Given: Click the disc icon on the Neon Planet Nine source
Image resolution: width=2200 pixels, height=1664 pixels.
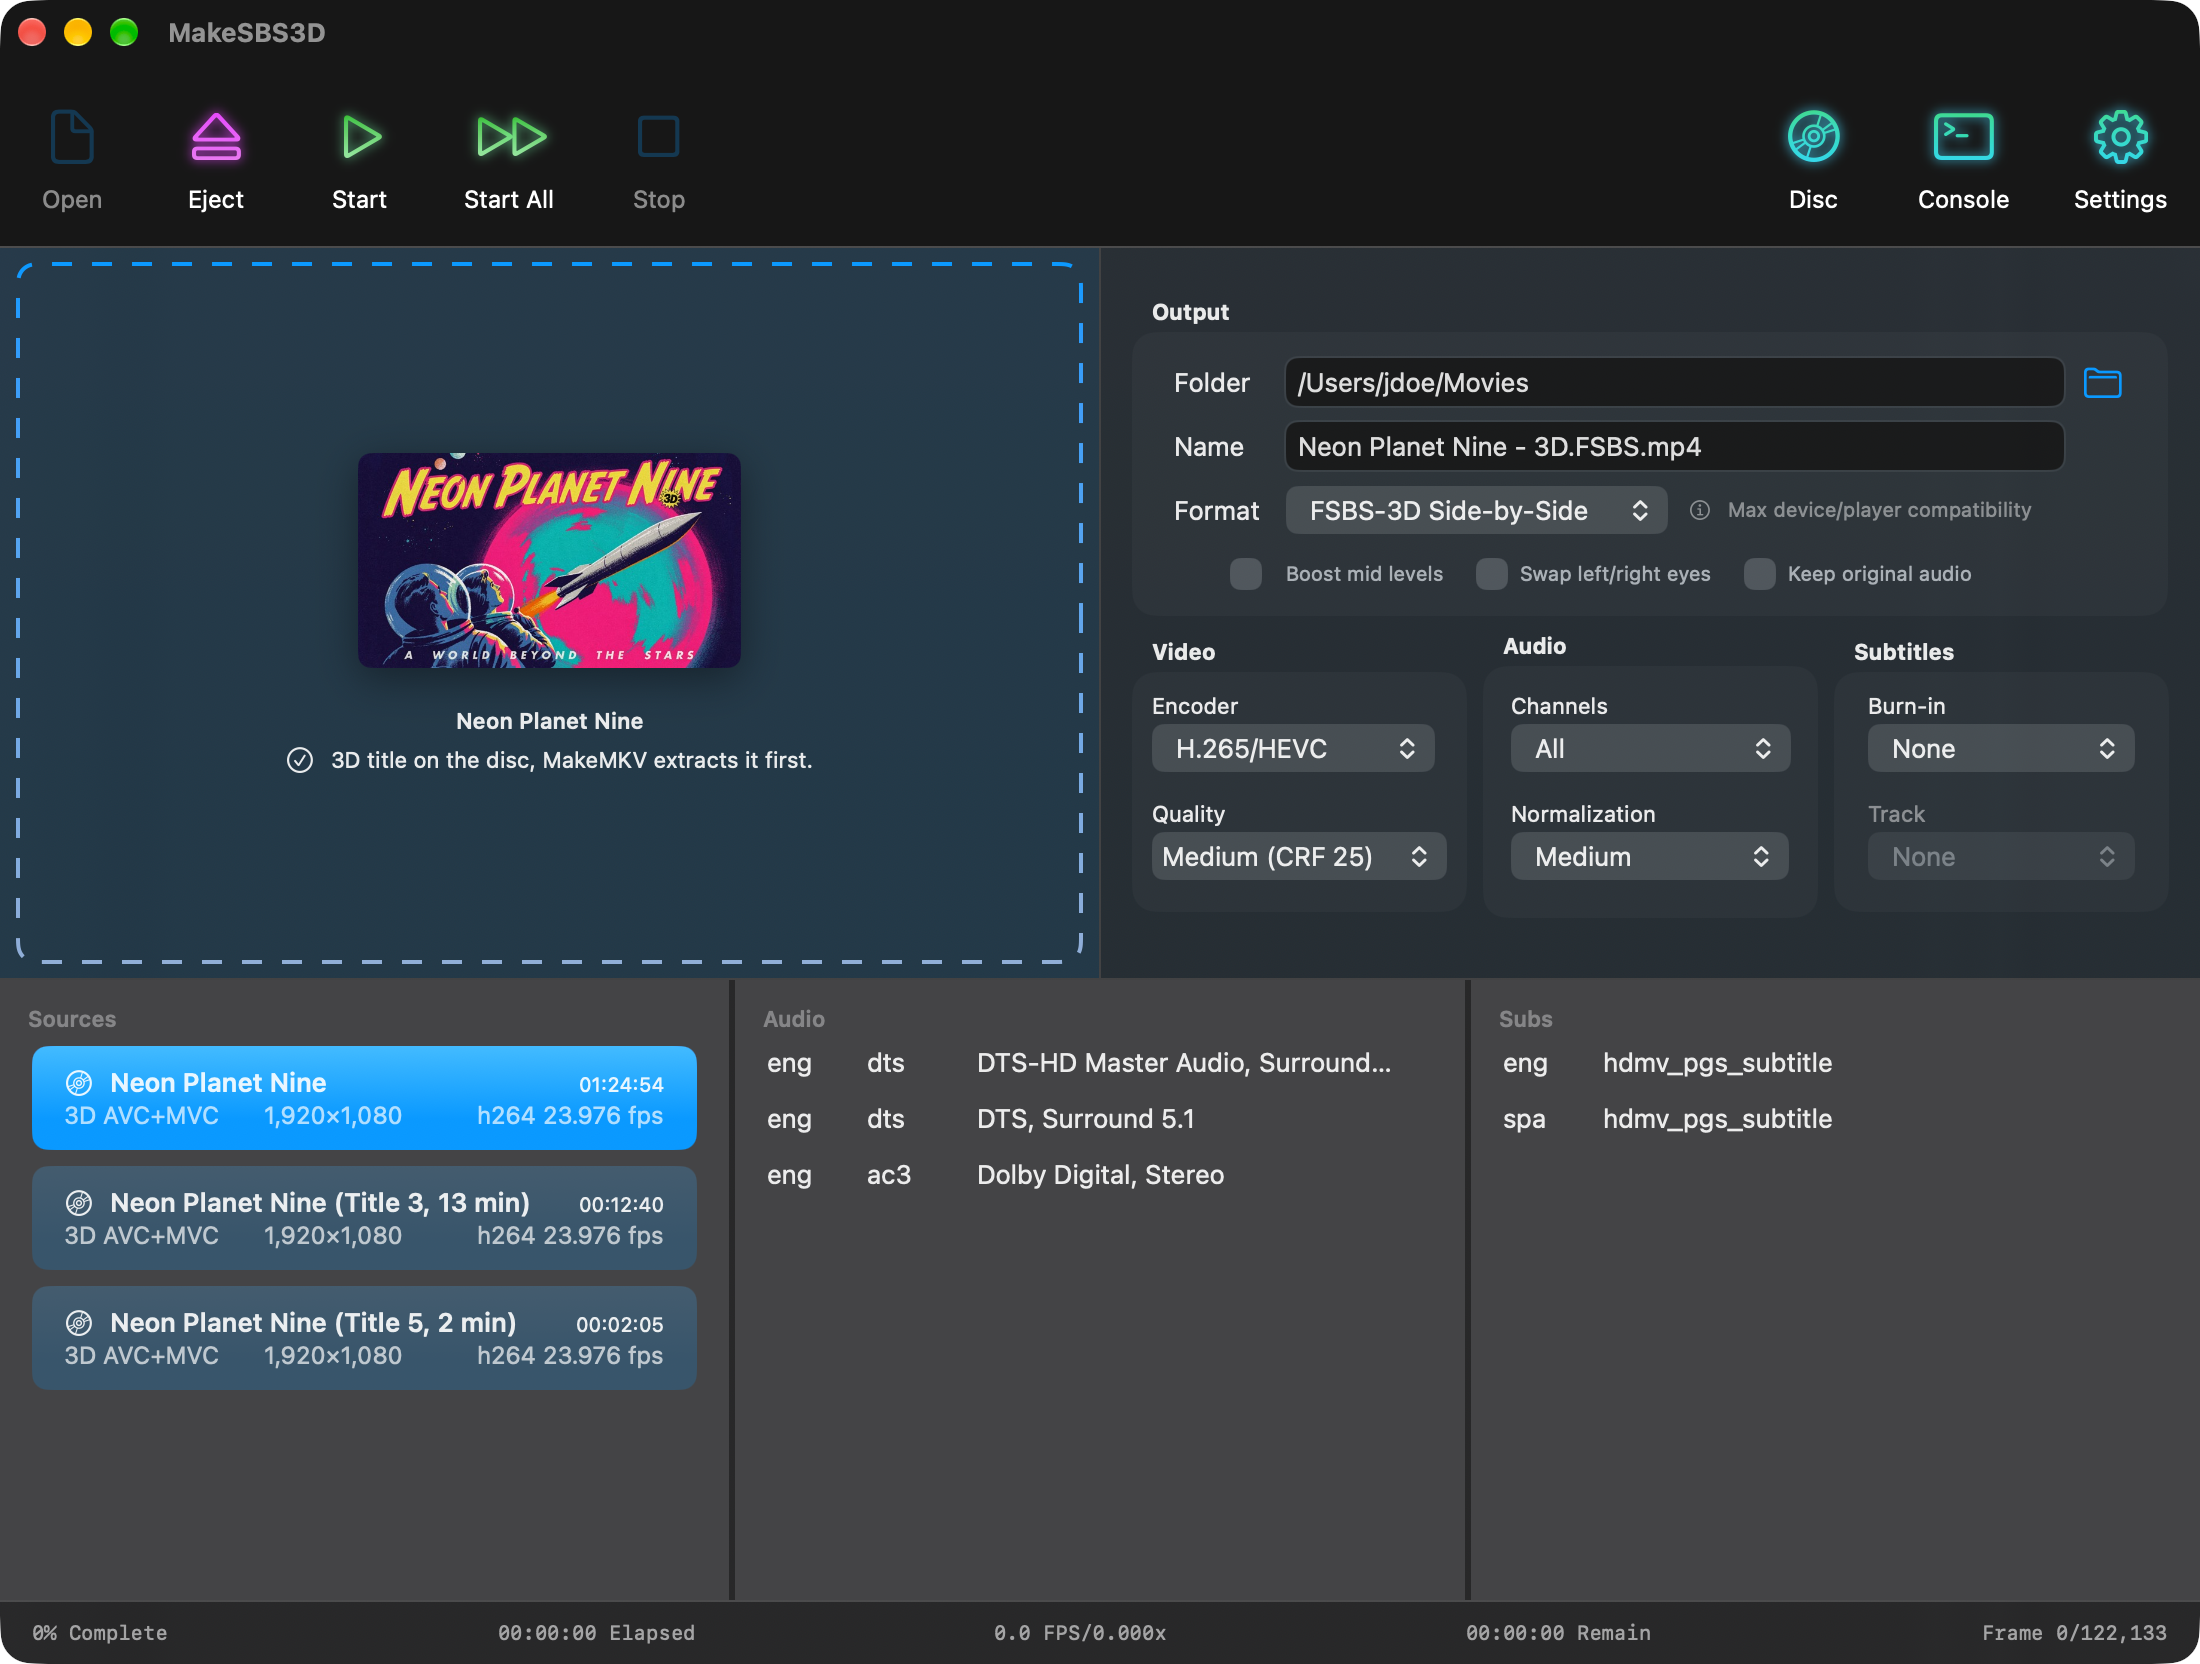Looking at the screenshot, I should [79, 1083].
